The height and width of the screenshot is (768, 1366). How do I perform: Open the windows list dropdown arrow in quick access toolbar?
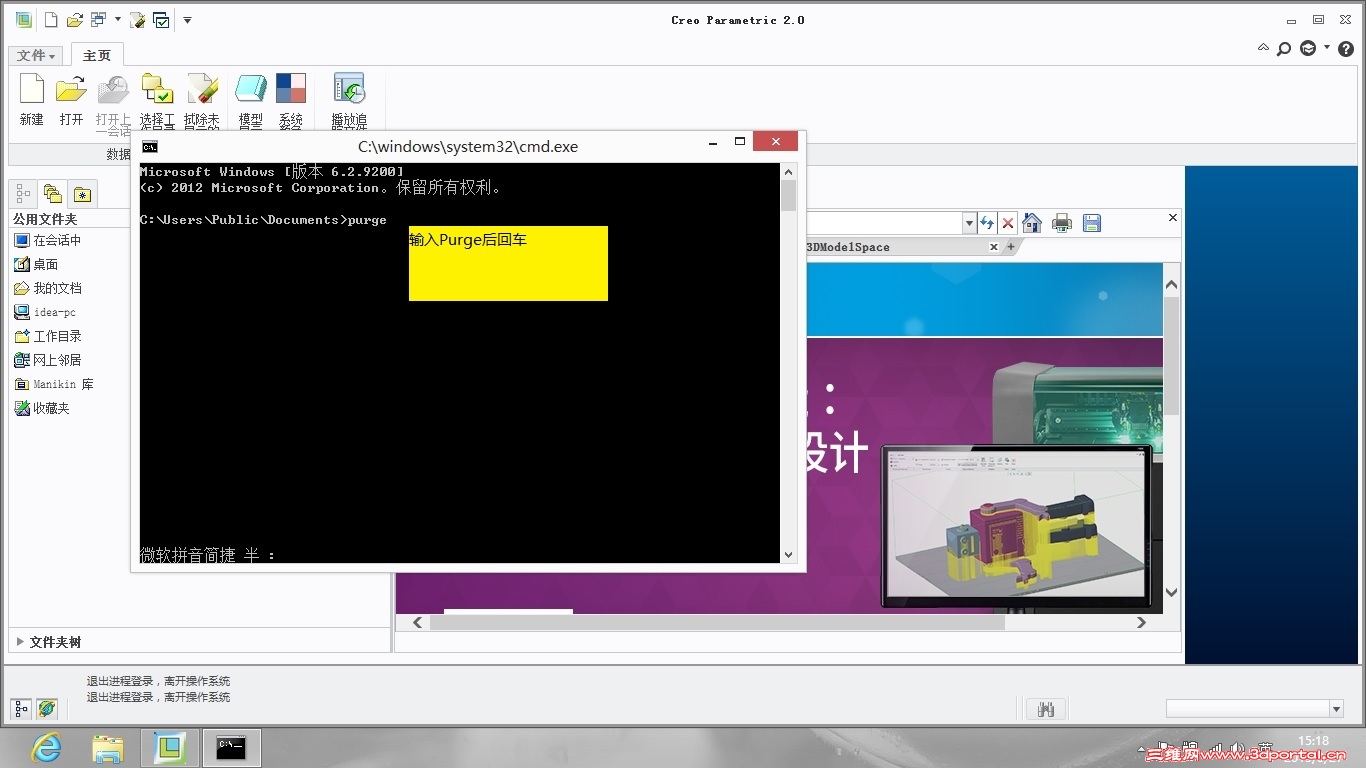118,20
